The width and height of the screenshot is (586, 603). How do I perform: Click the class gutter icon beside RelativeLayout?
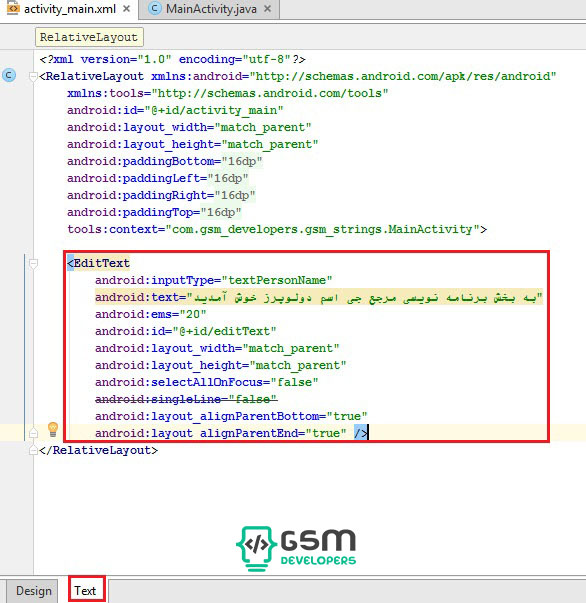(x=9, y=75)
